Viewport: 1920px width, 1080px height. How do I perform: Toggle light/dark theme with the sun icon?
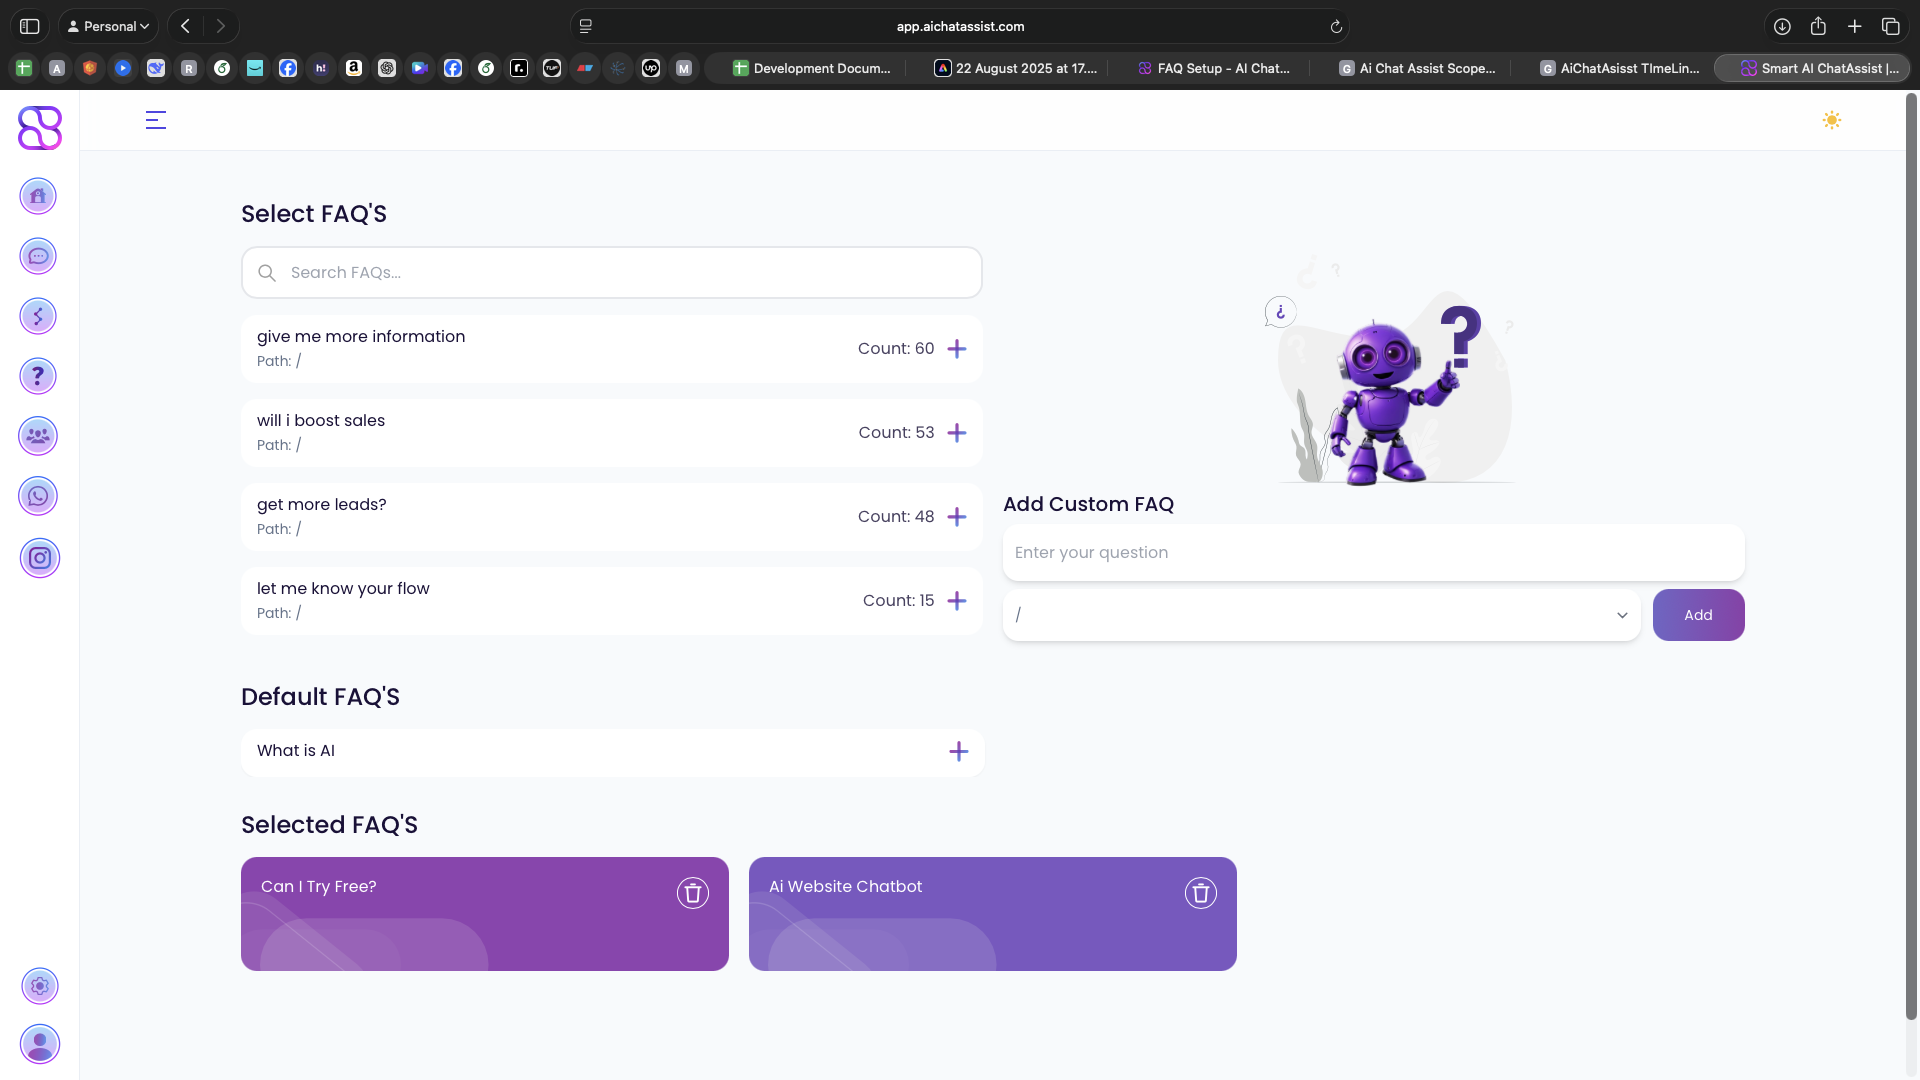pos(1832,120)
